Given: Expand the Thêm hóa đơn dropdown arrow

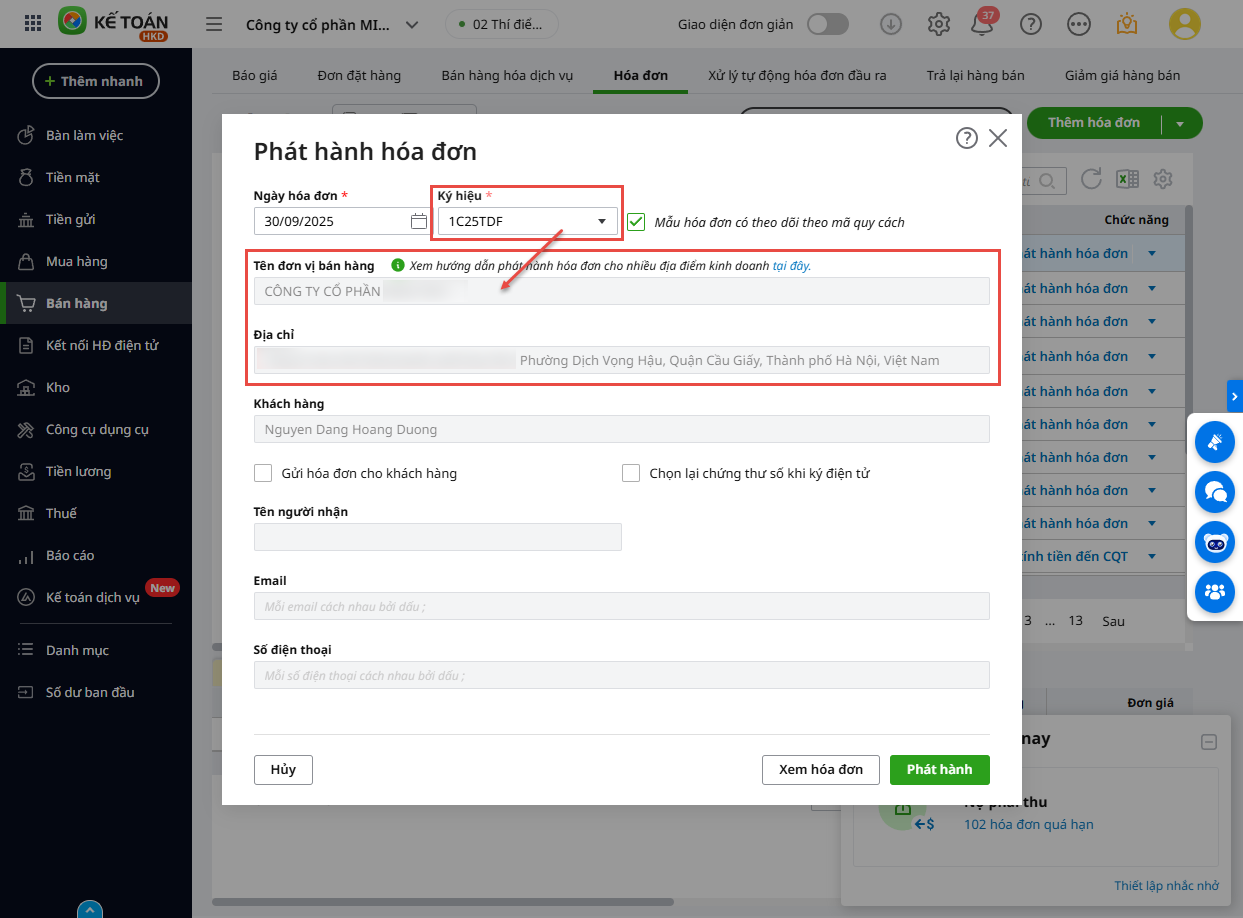Looking at the screenshot, I should coord(1180,124).
